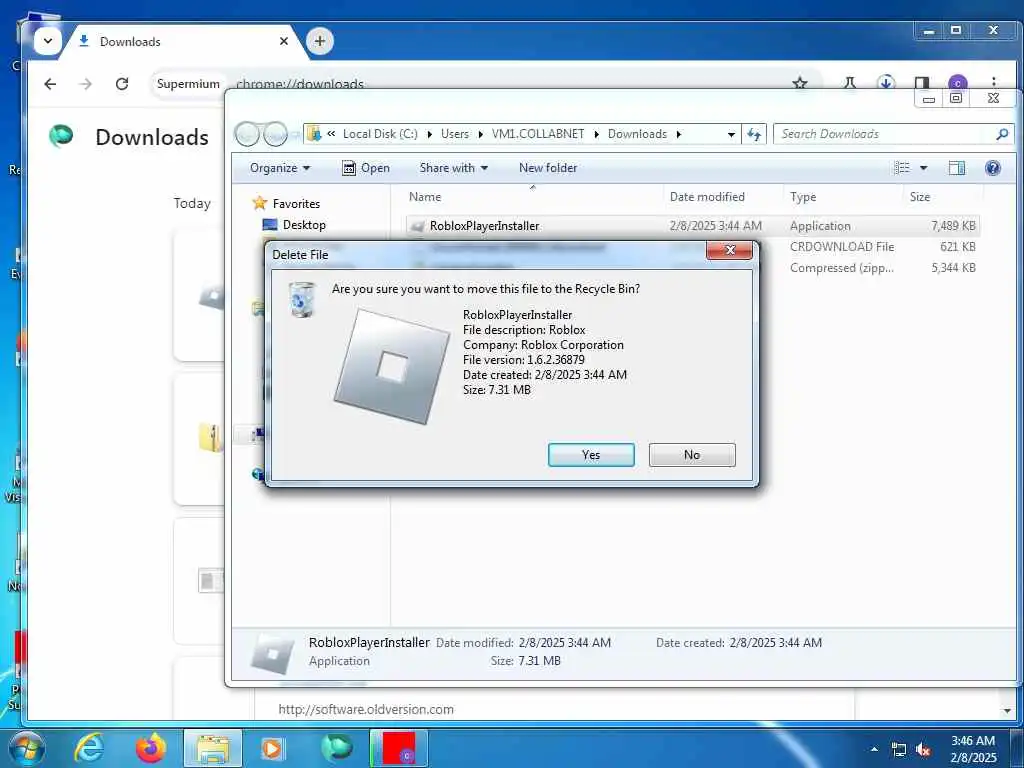This screenshot has width=1024, height=768.
Task: Open the browser three-dot menu
Action: point(993,83)
